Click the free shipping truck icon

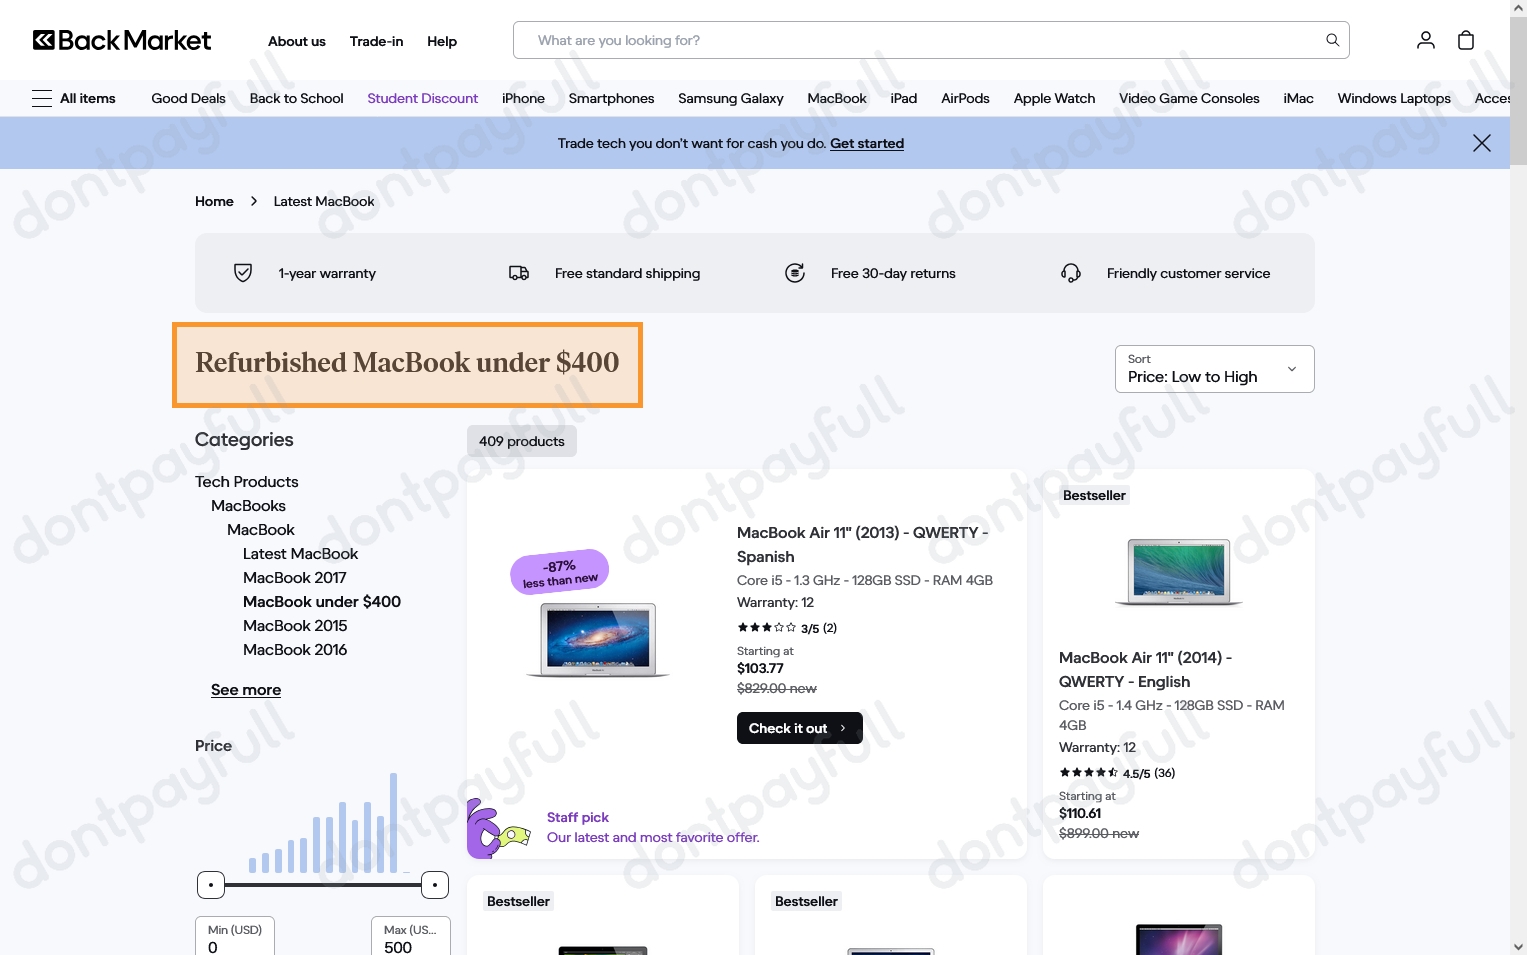coord(519,273)
